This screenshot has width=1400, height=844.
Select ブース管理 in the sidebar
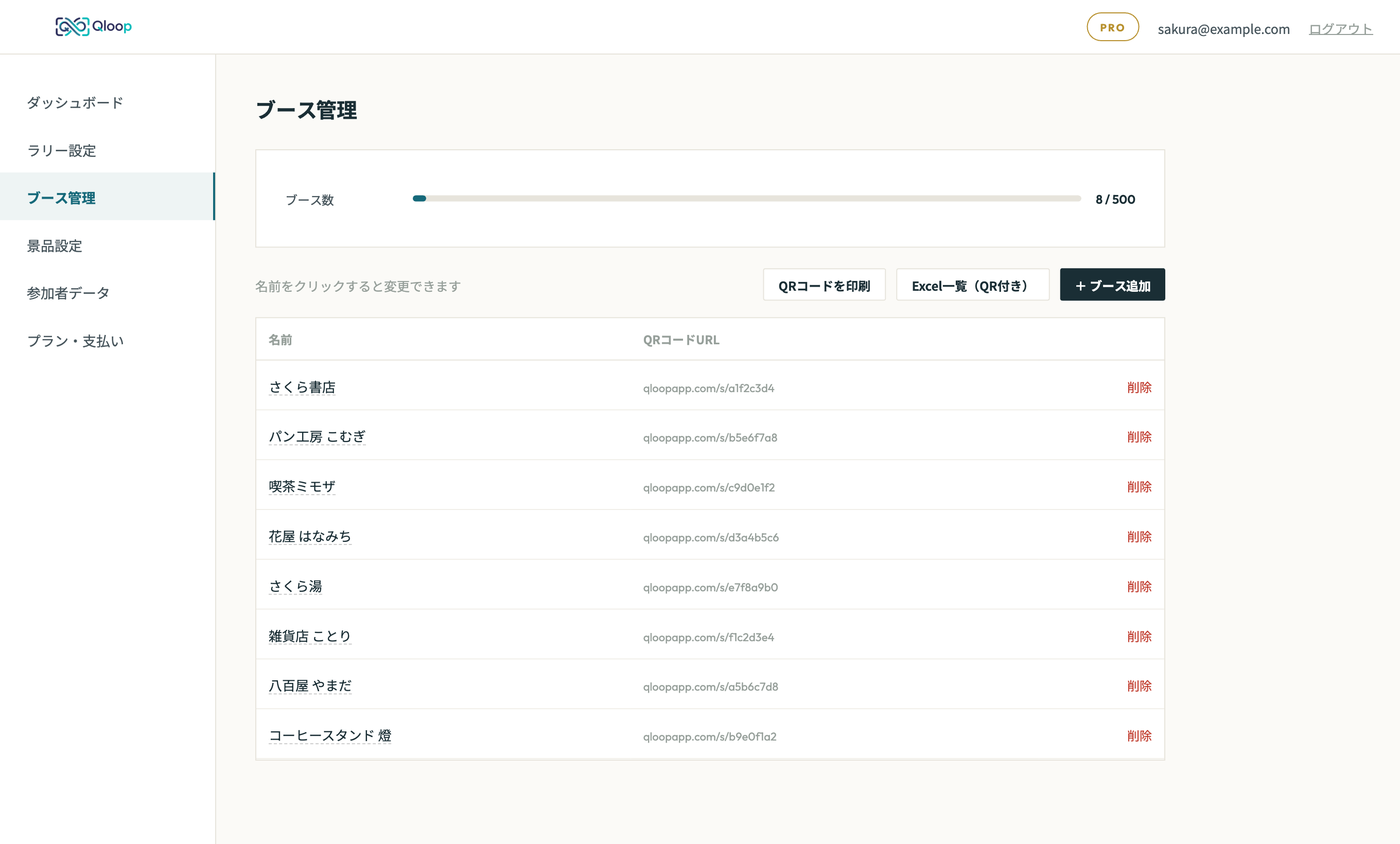[107, 197]
